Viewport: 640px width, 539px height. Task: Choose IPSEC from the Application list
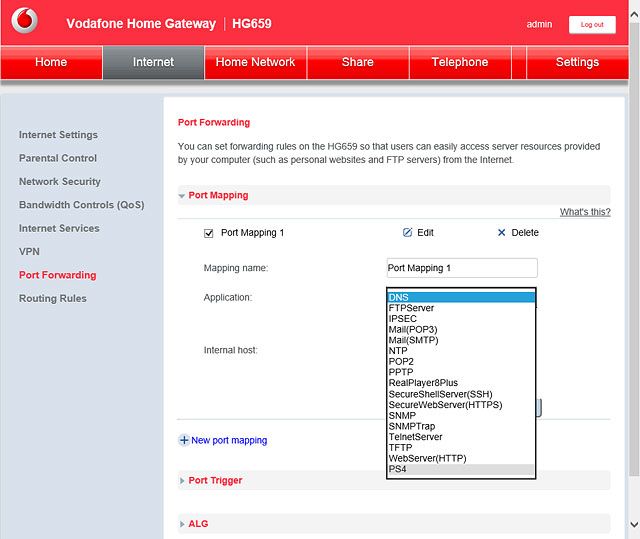[460, 319]
